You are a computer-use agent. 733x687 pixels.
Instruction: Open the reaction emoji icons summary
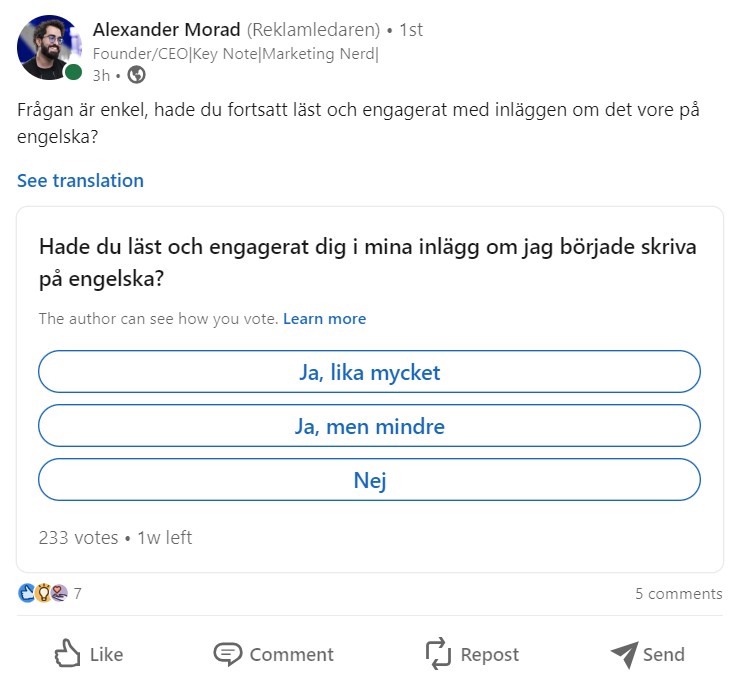click(x=43, y=593)
